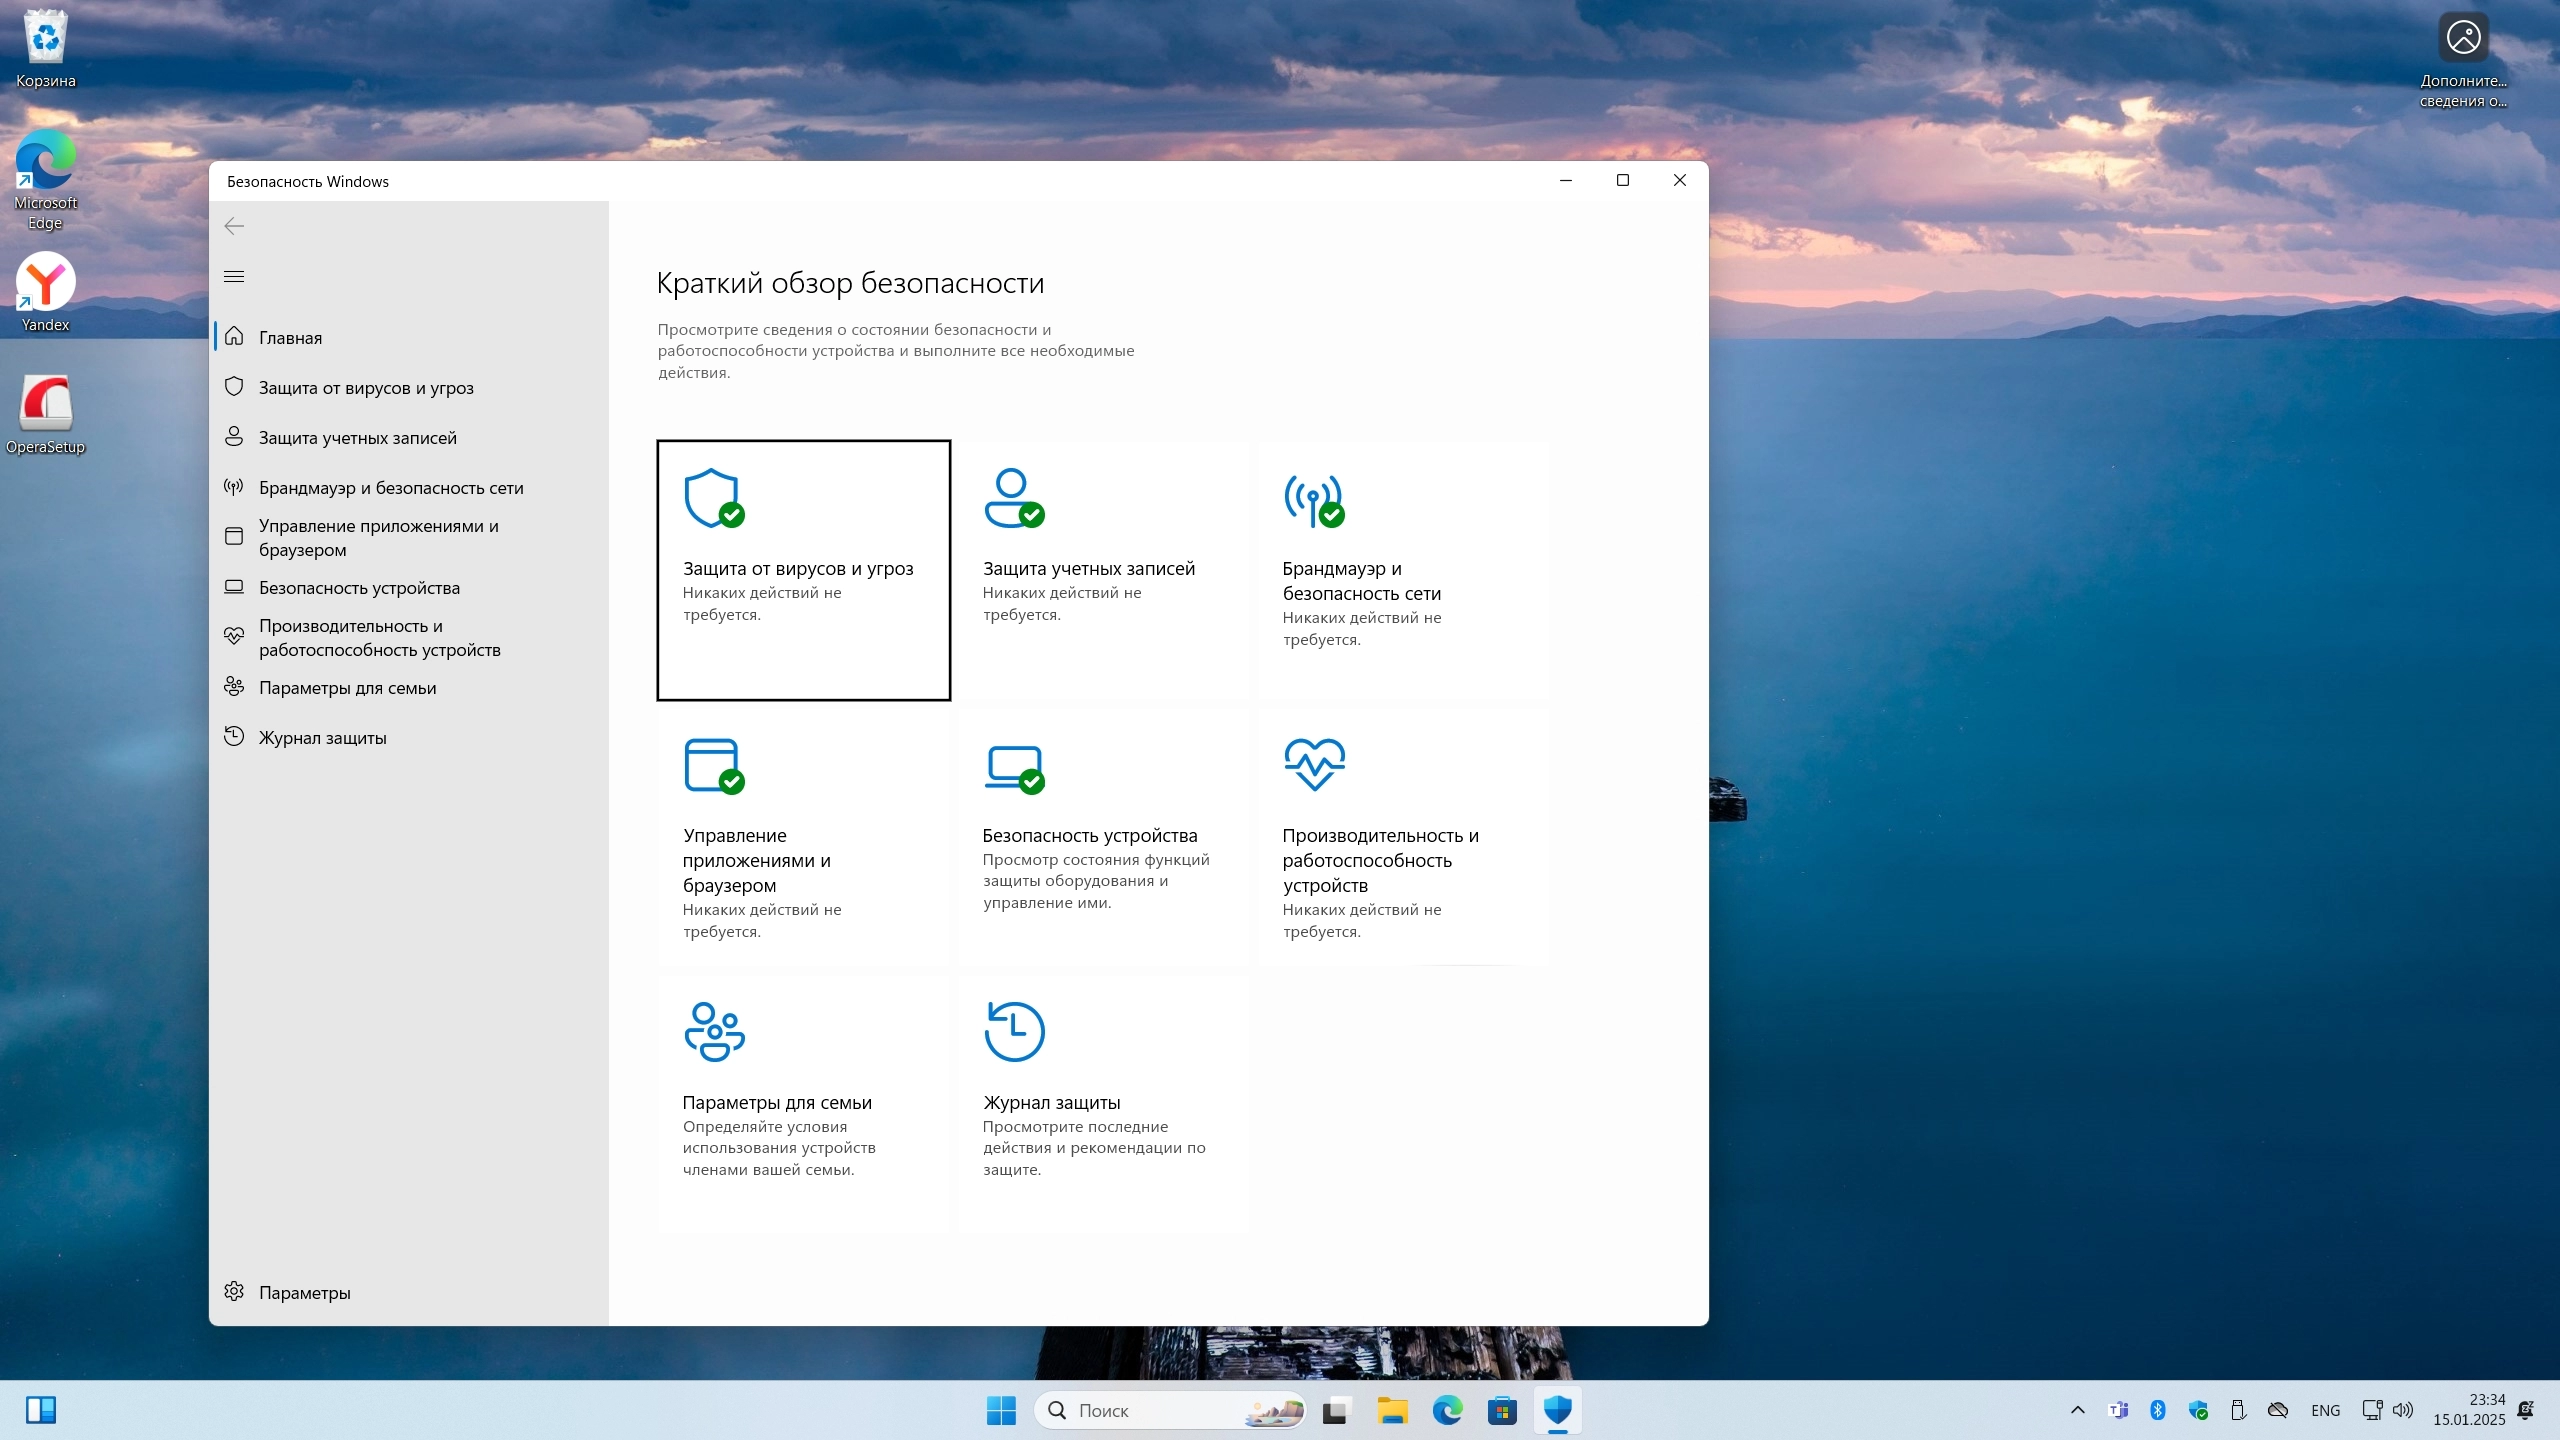Open Windows Start menu
The width and height of the screenshot is (2560, 1440).
point(1001,1410)
